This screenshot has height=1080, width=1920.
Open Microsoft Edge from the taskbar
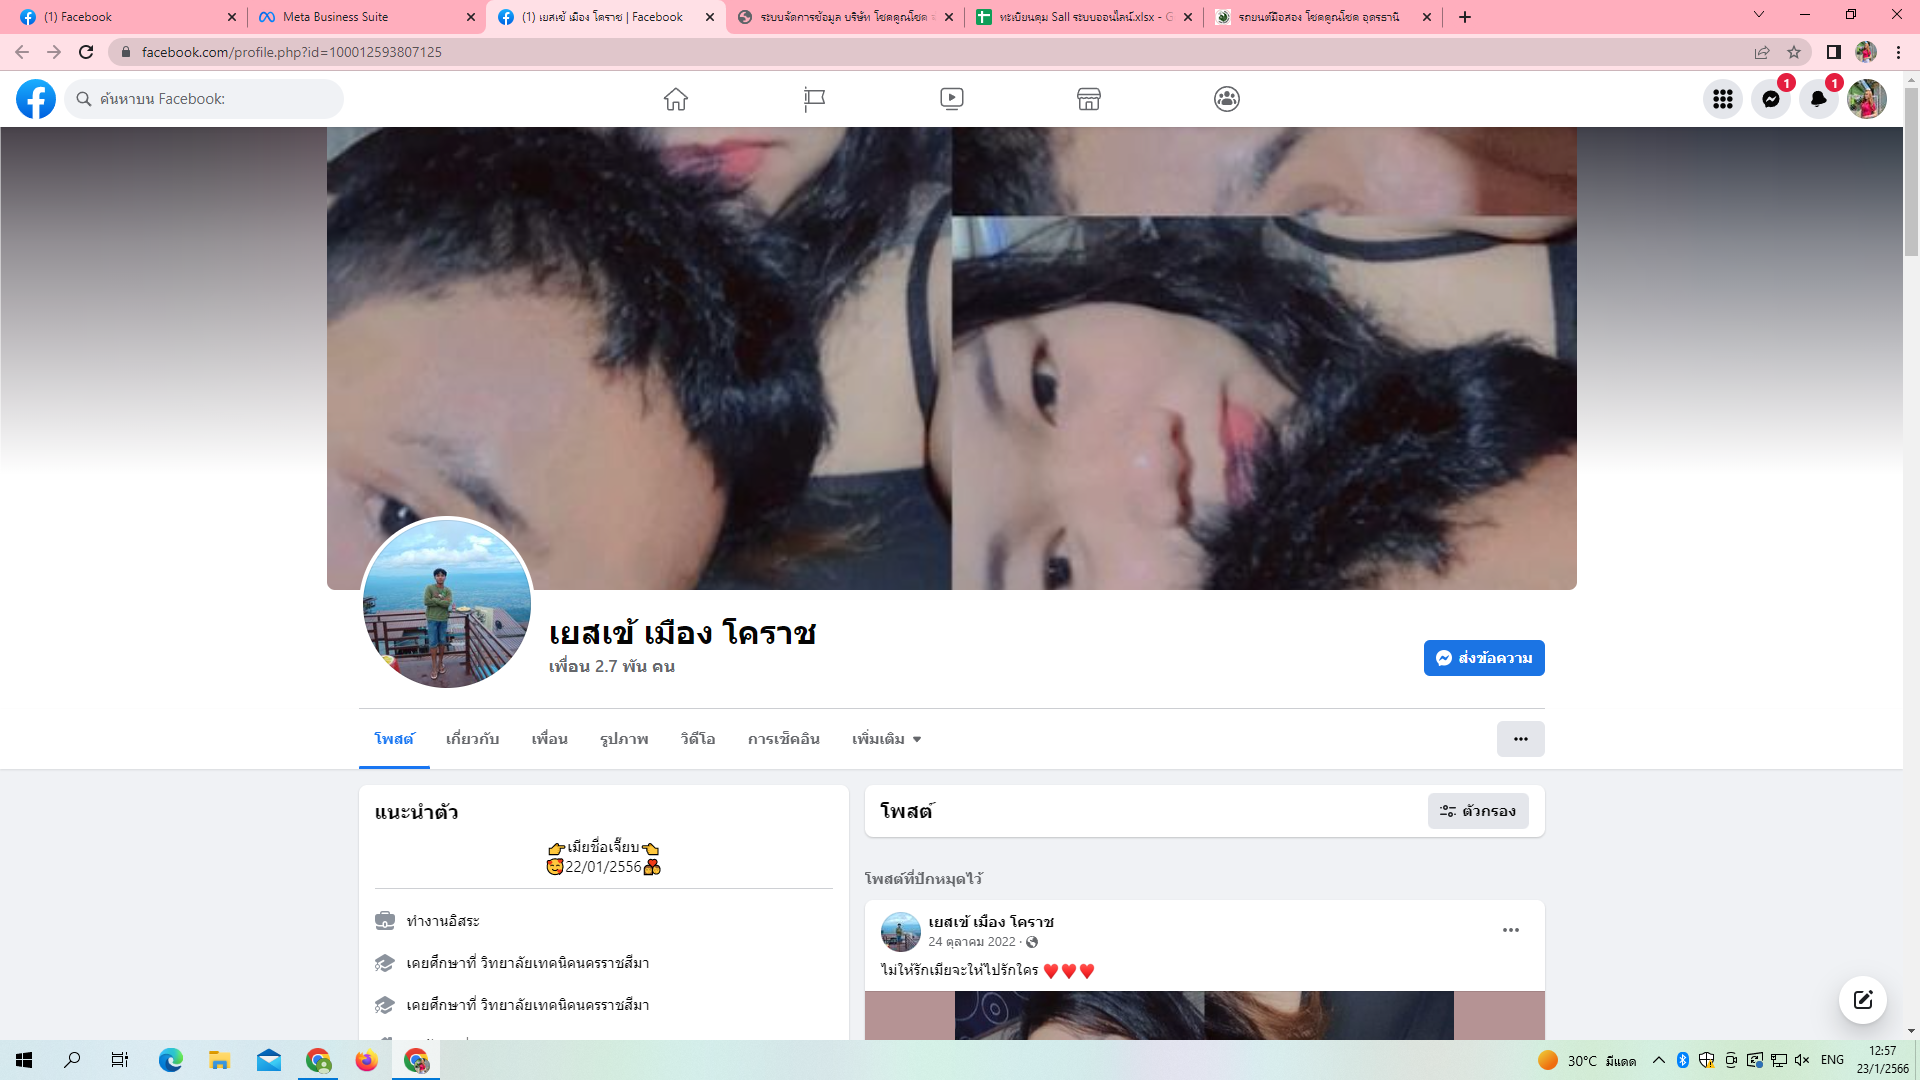click(x=170, y=1060)
